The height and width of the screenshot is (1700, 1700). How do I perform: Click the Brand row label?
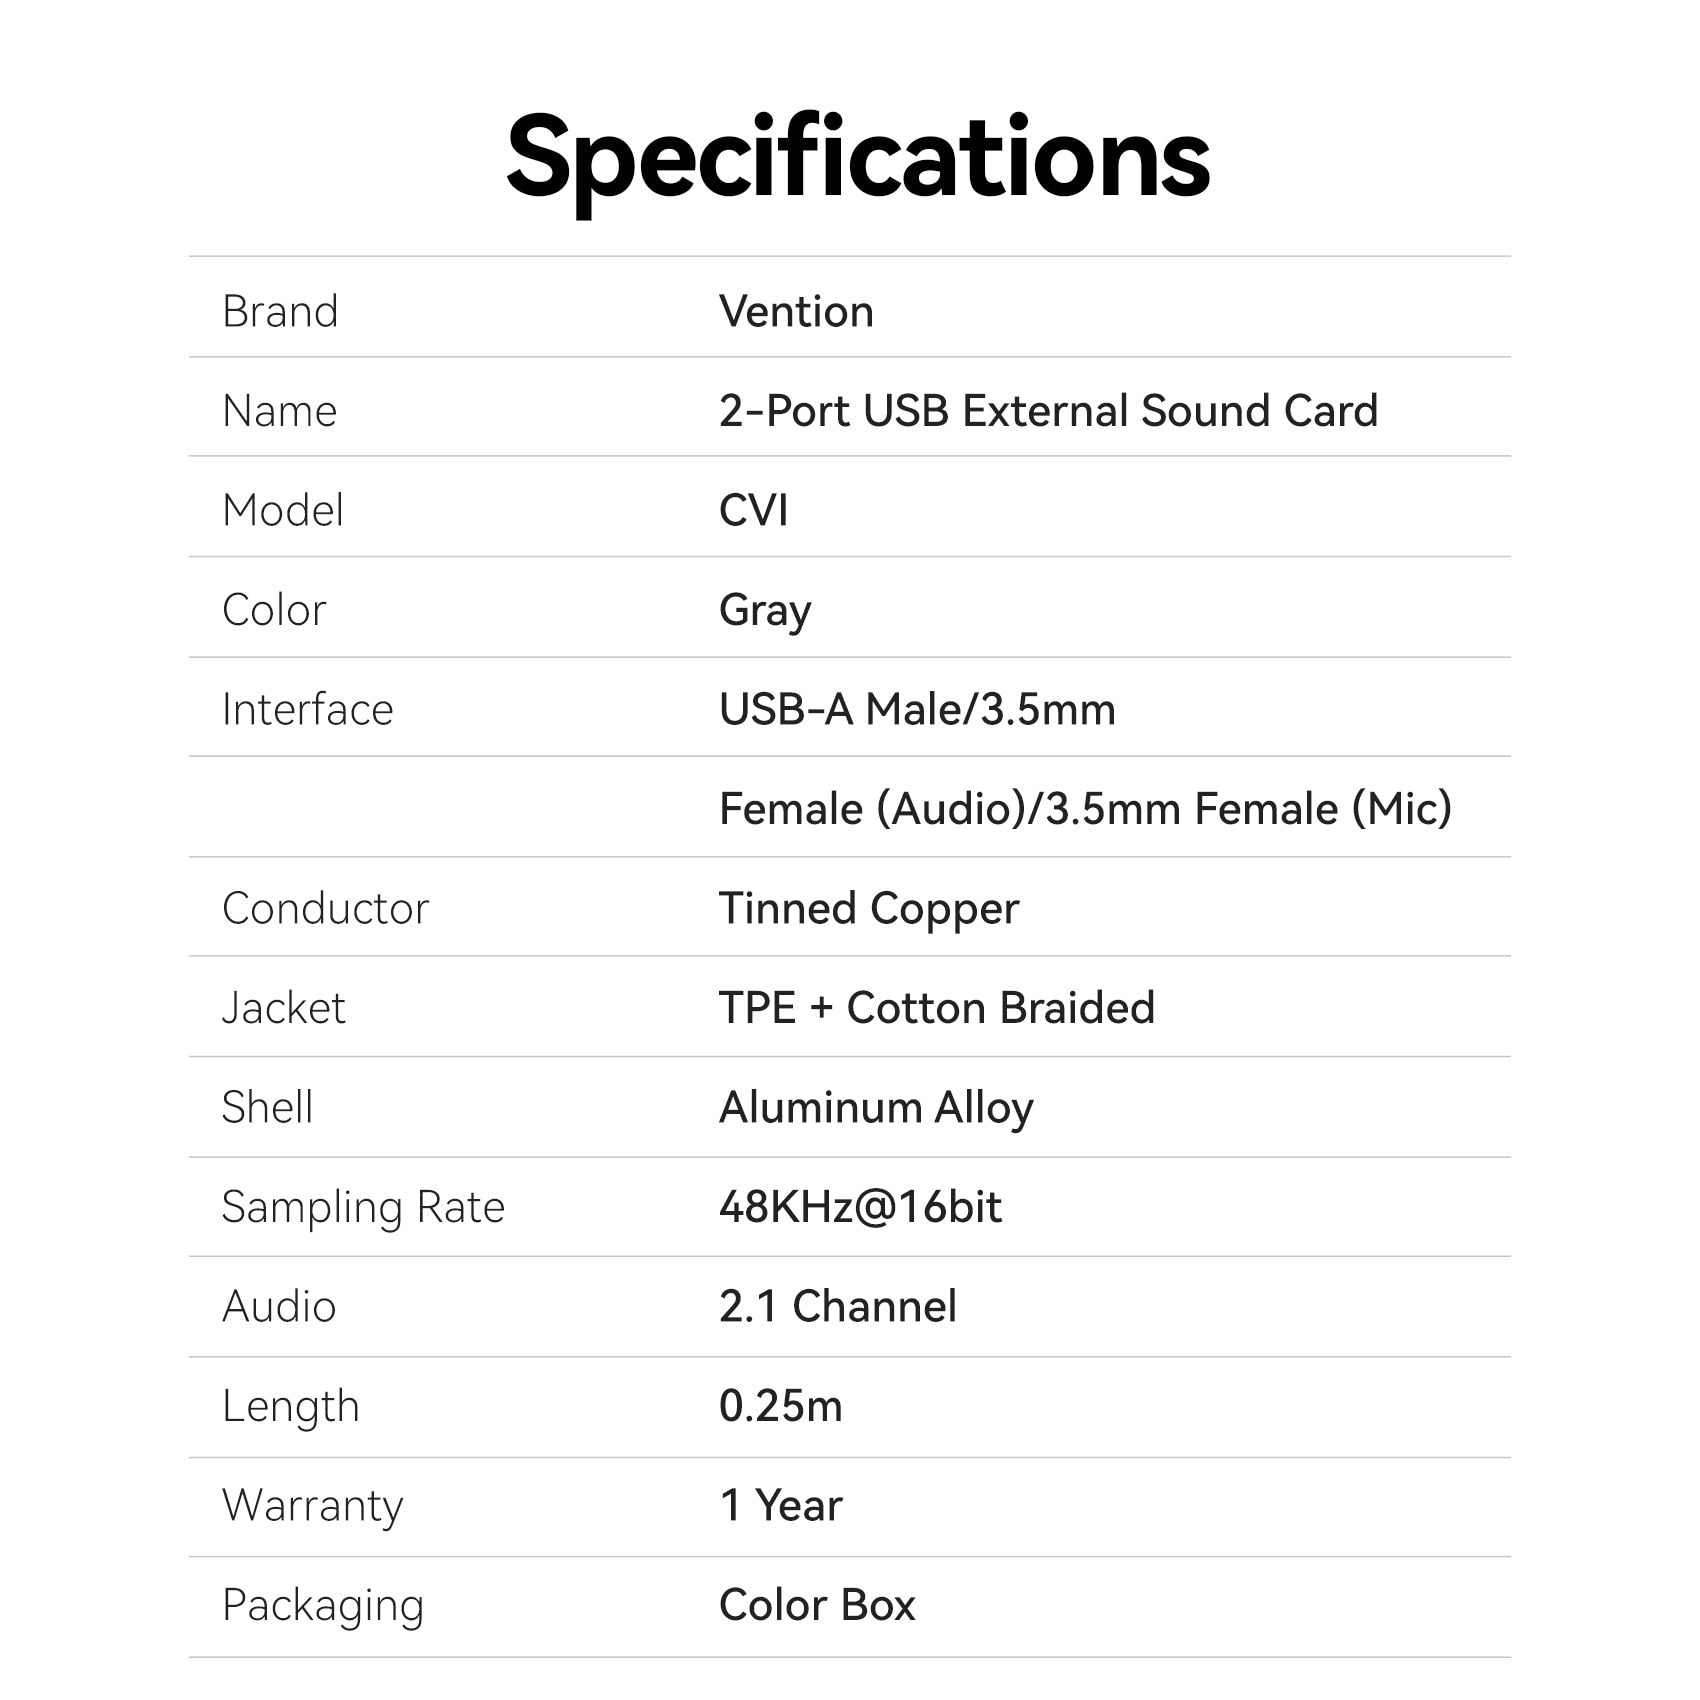click(280, 311)
